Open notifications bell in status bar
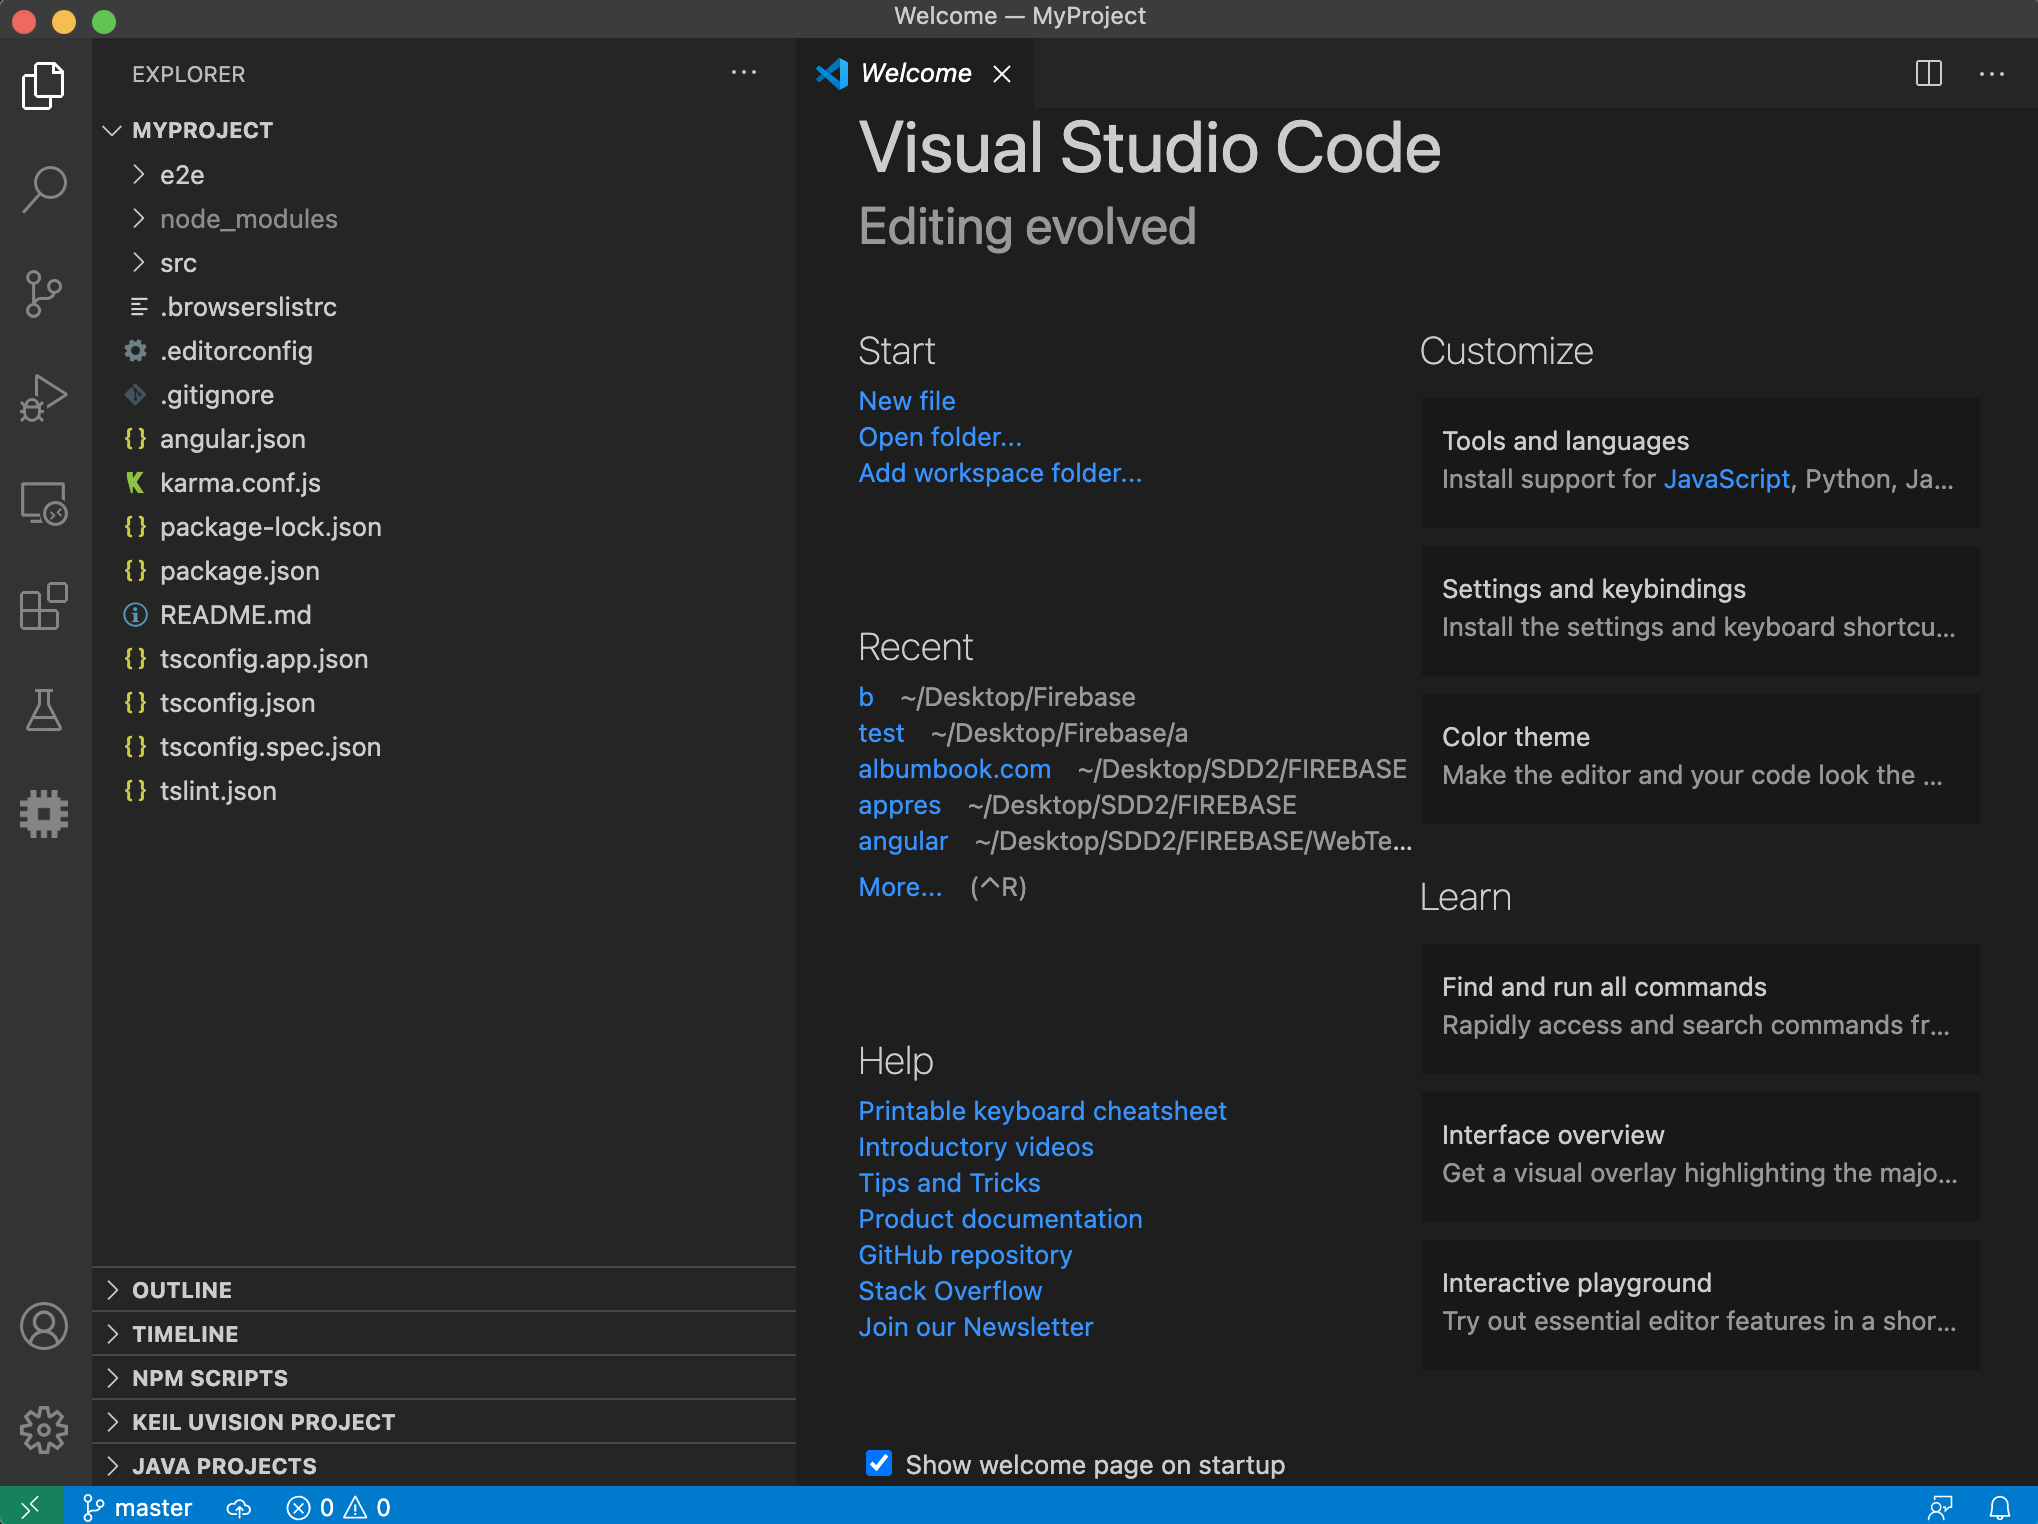 point(1999,1507)
